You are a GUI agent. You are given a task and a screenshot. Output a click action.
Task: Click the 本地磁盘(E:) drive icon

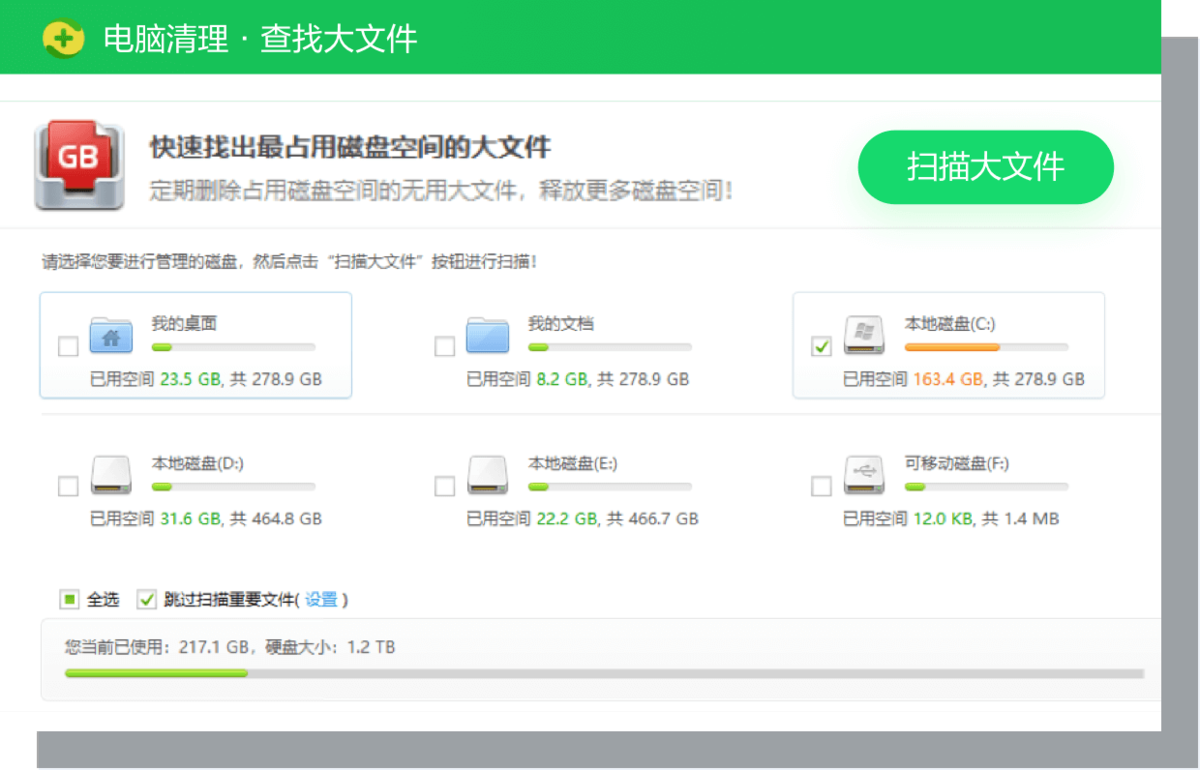[487, 477]
